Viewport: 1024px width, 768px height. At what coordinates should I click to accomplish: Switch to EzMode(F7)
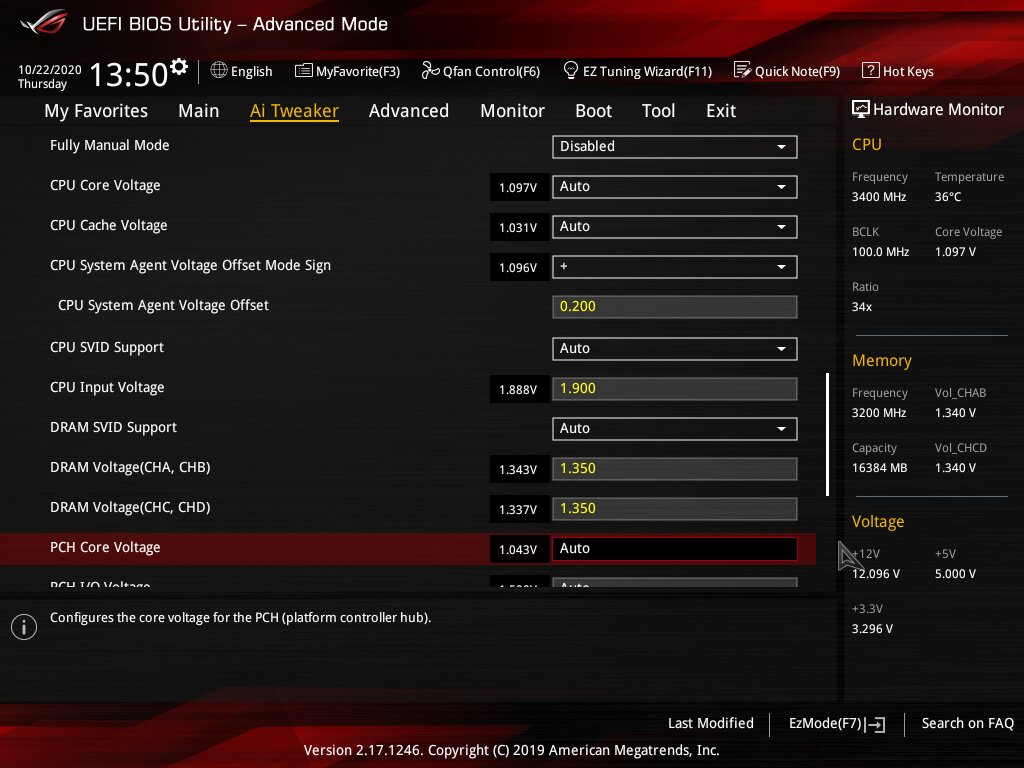tap(837, 724)
